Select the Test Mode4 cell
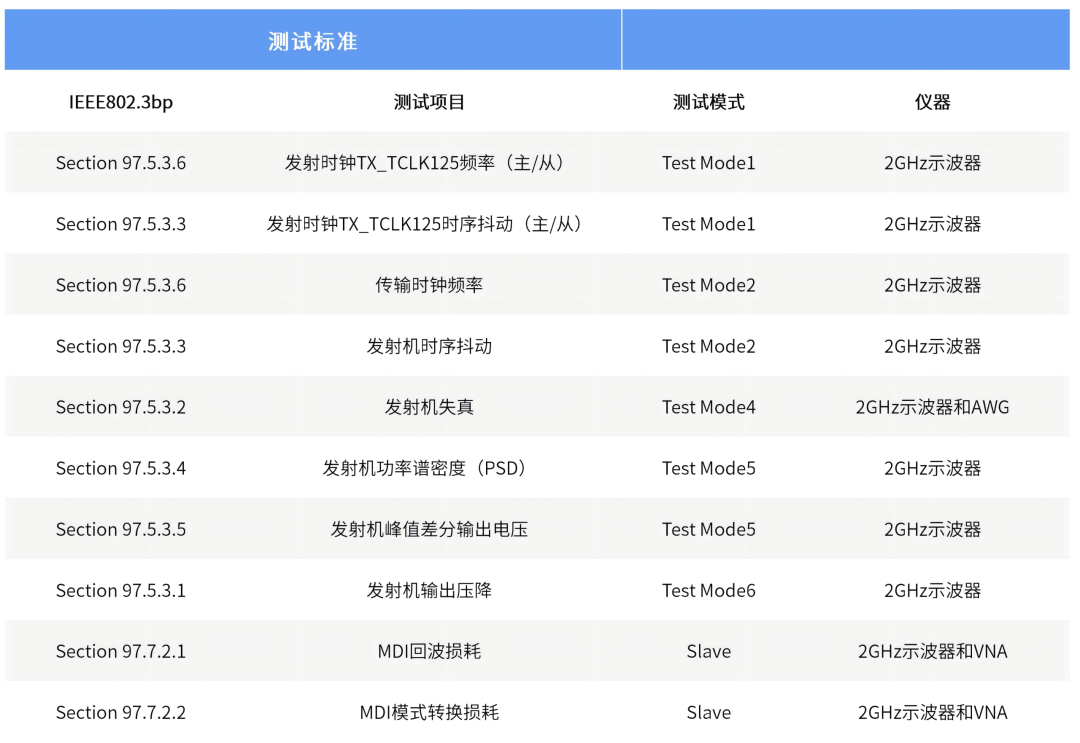Screen dimensions: 1080x743 708,407
